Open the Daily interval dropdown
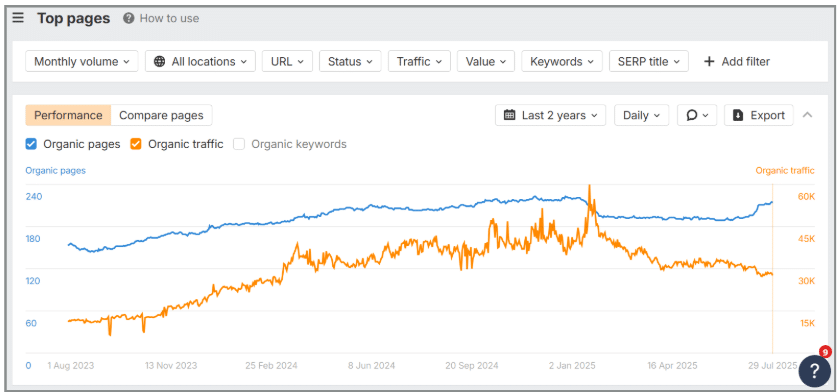837x392 pixels. coord(642,115)
